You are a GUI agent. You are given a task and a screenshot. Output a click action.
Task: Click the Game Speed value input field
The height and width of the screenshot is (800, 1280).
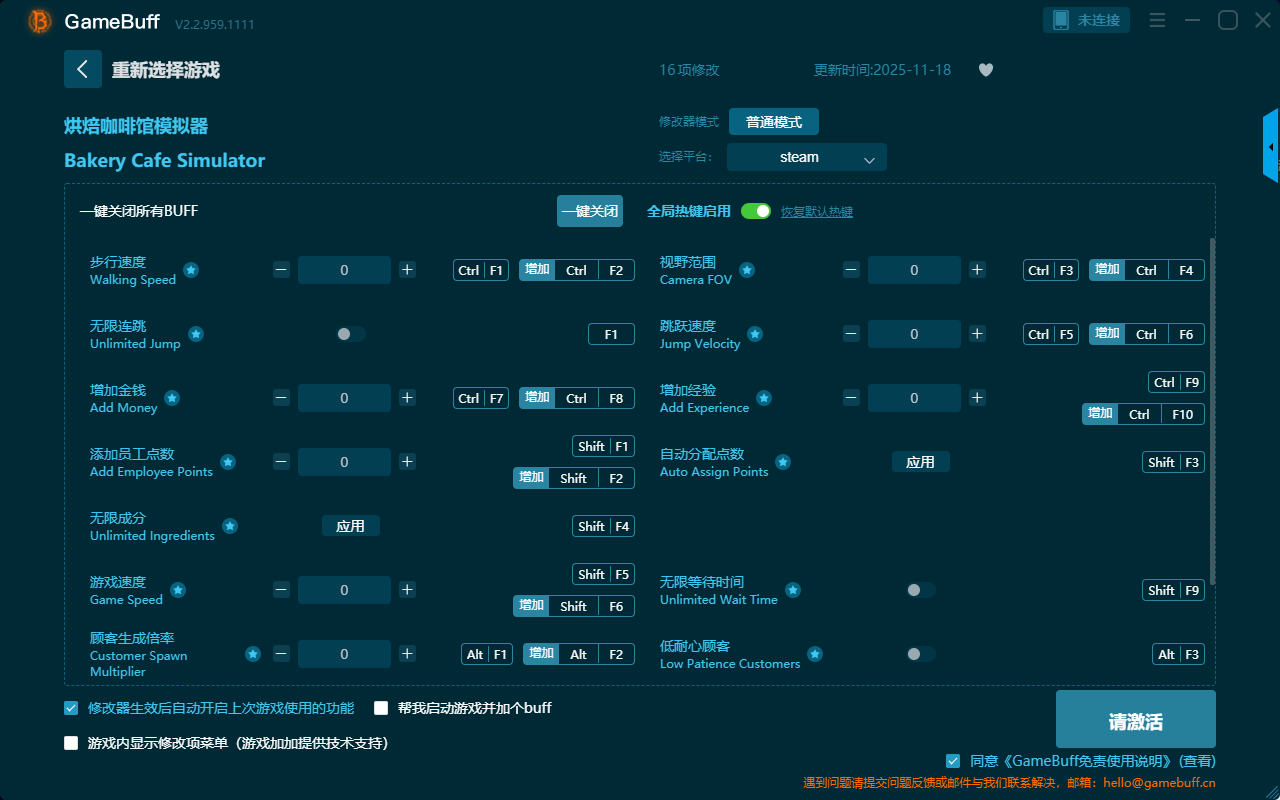[344, 590]
